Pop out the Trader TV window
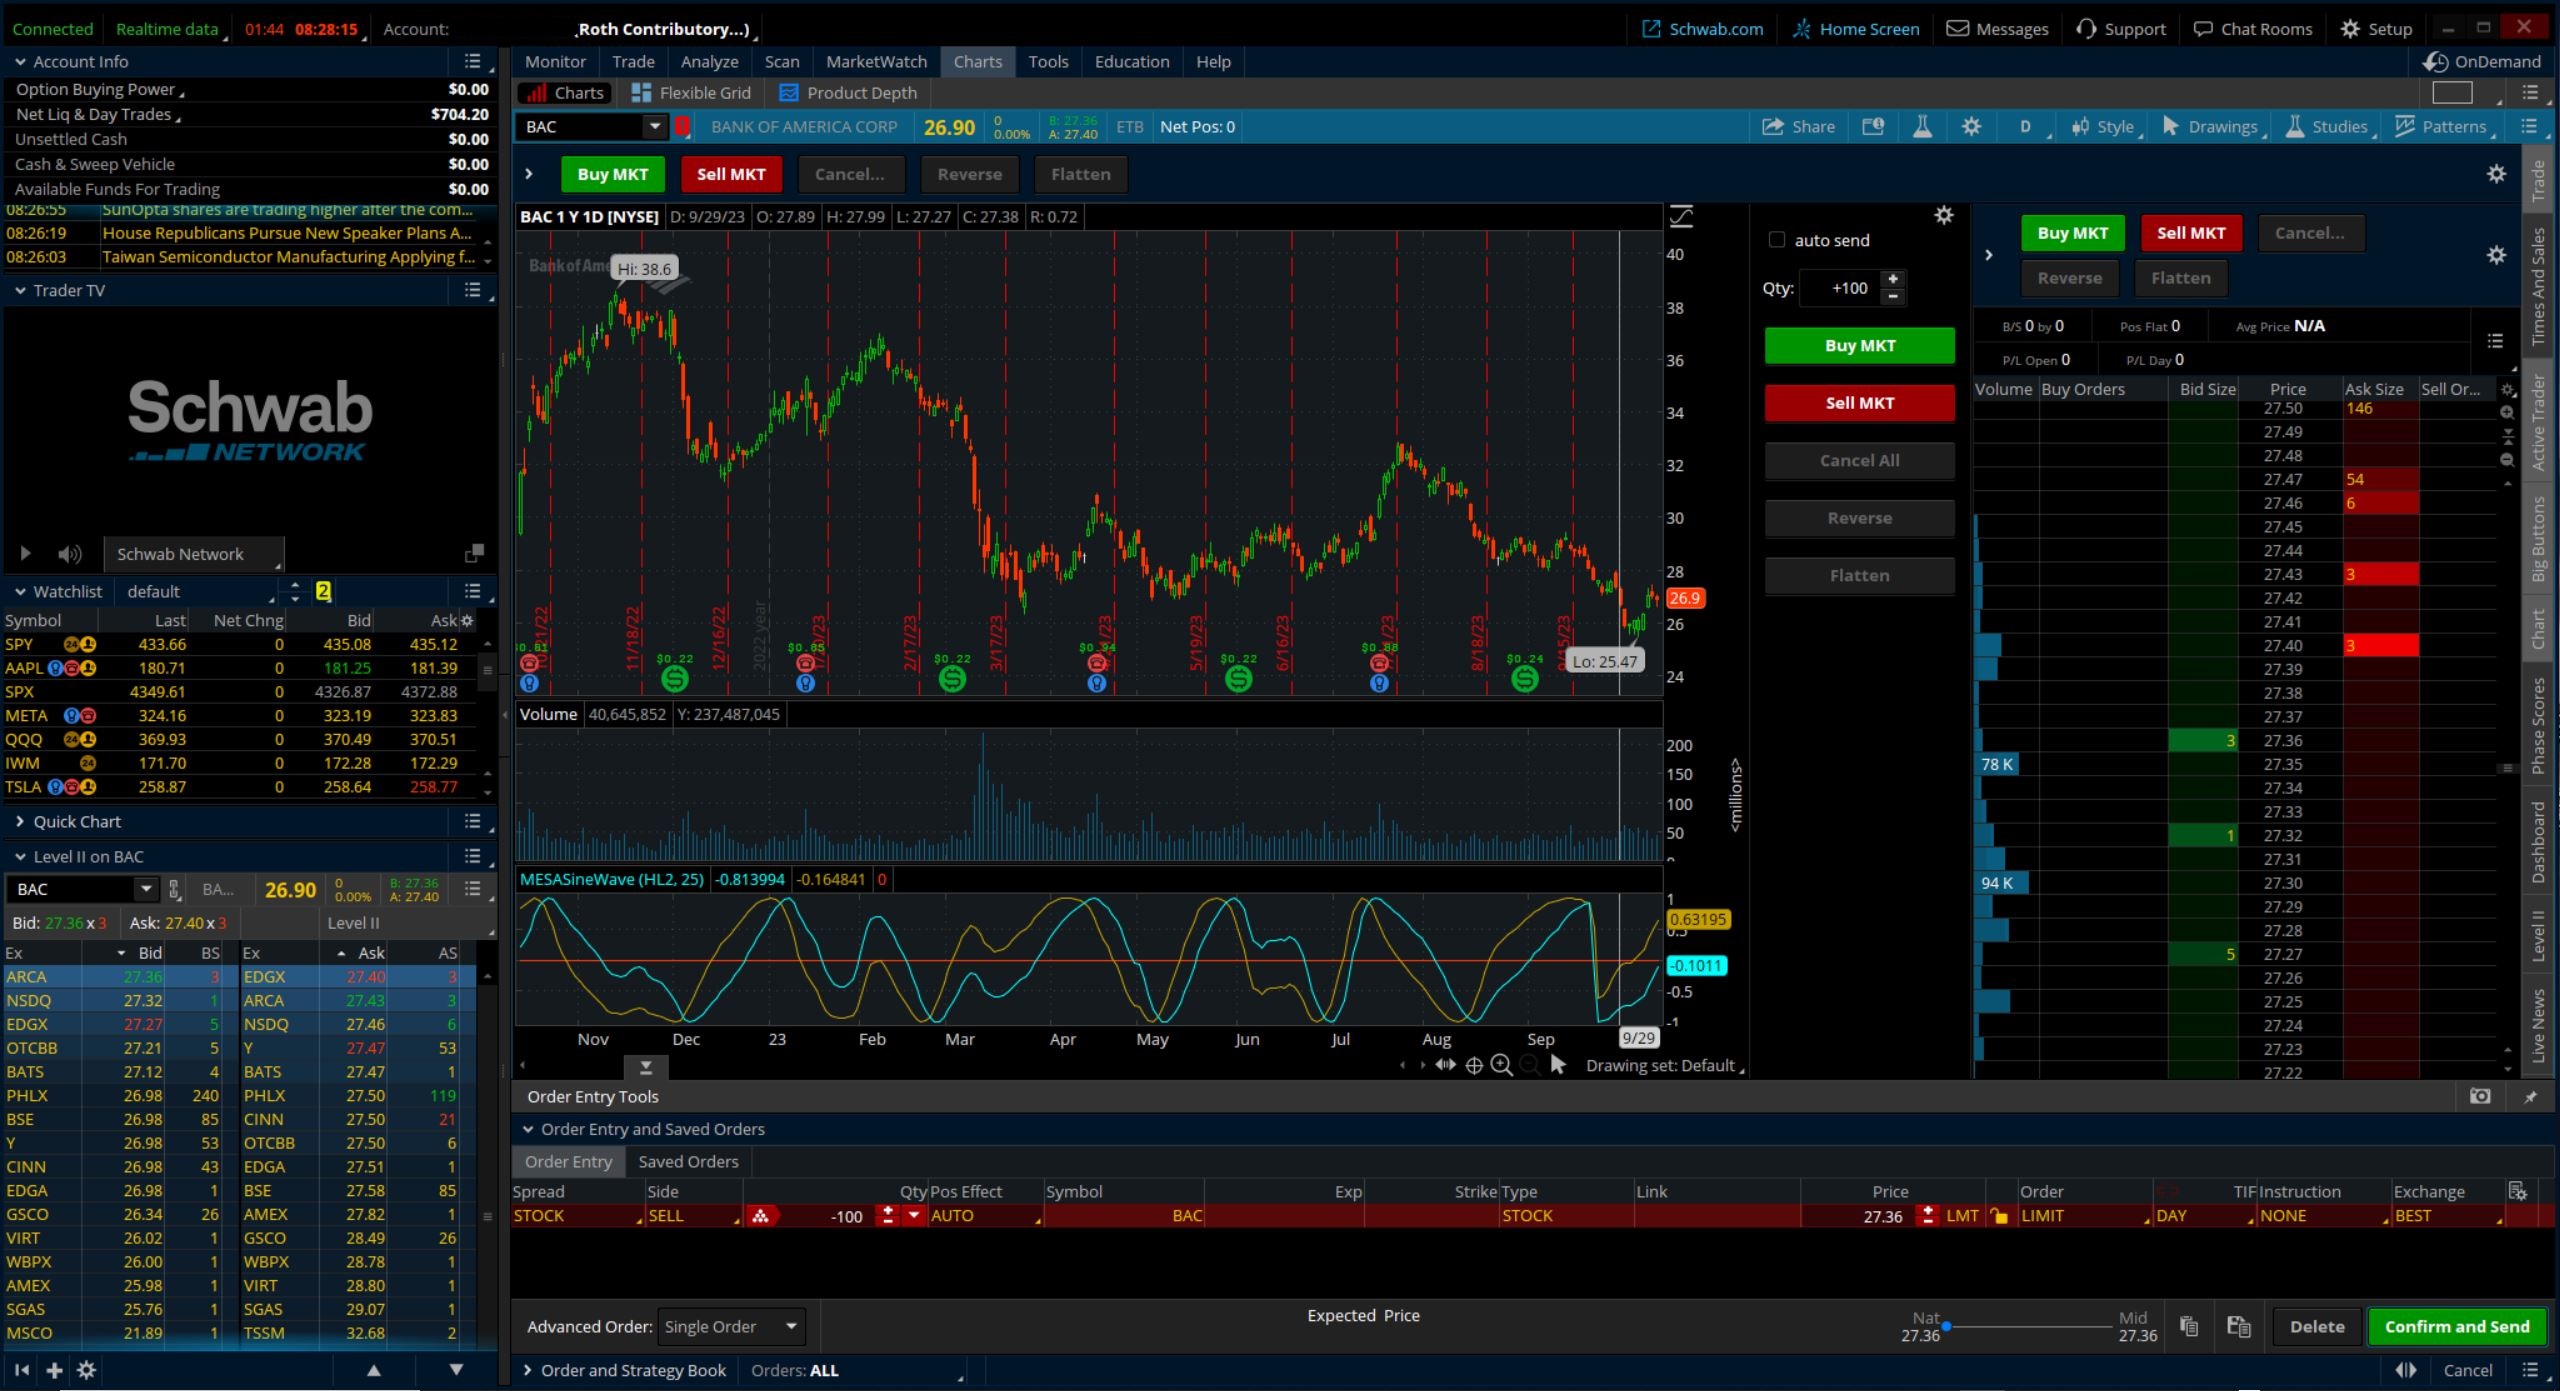Image resolution: width=2560 pixels, height=1391 pixels. 474,554
